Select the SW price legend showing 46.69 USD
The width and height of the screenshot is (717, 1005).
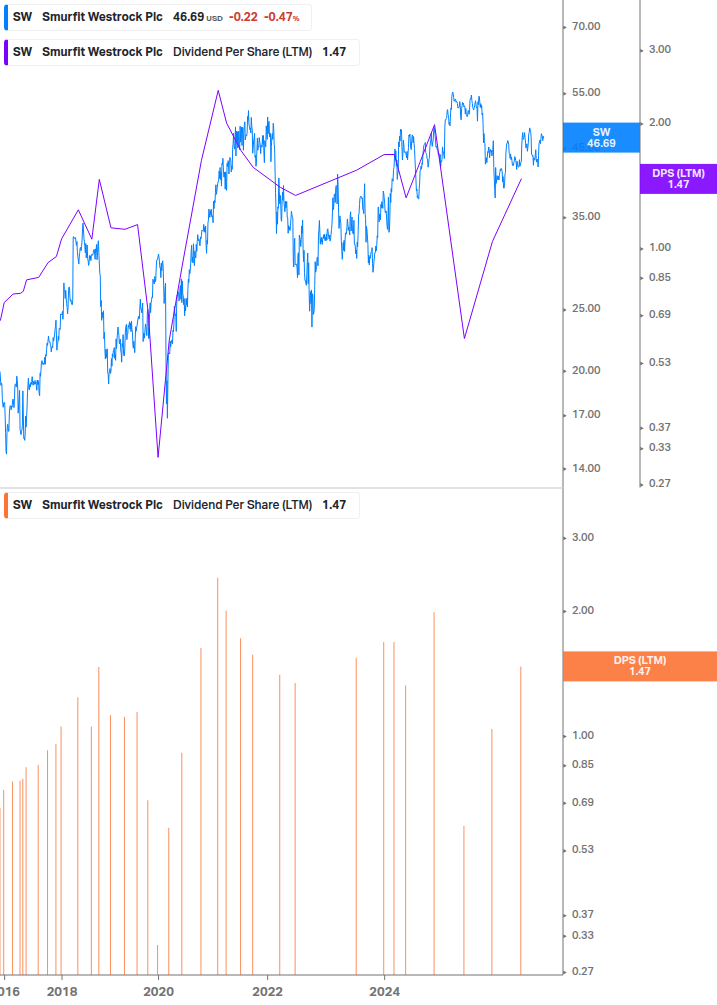(x=158, y=17)
